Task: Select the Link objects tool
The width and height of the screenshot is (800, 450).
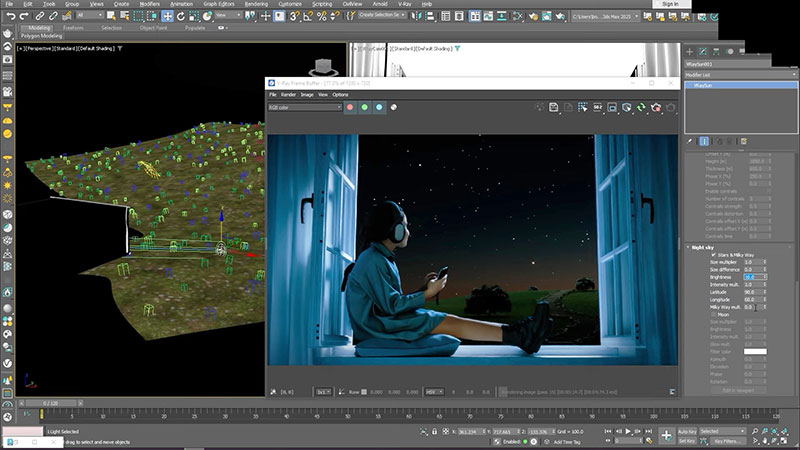Action: click(40, 16)
